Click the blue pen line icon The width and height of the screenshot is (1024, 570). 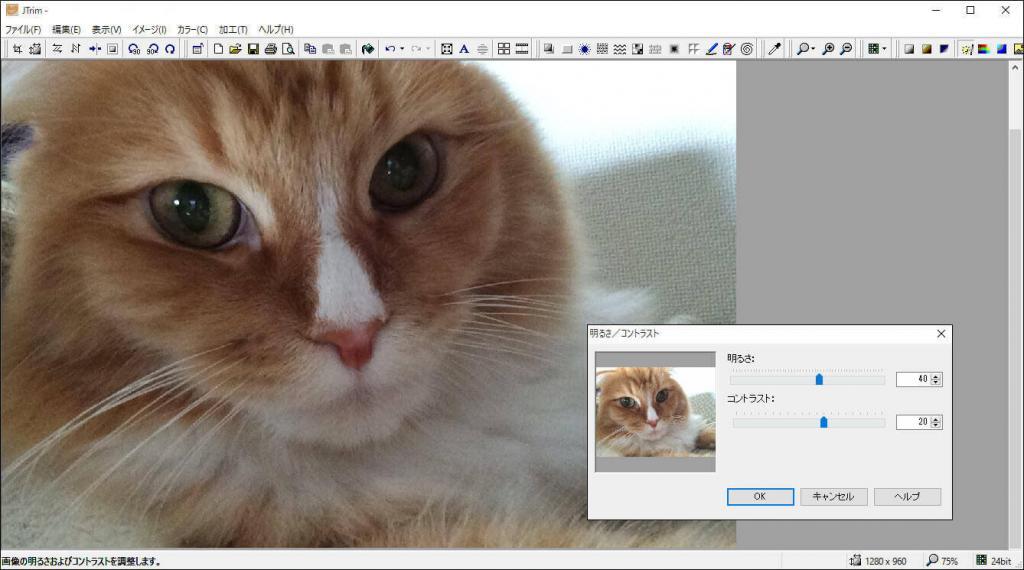[x=712, y=49]
